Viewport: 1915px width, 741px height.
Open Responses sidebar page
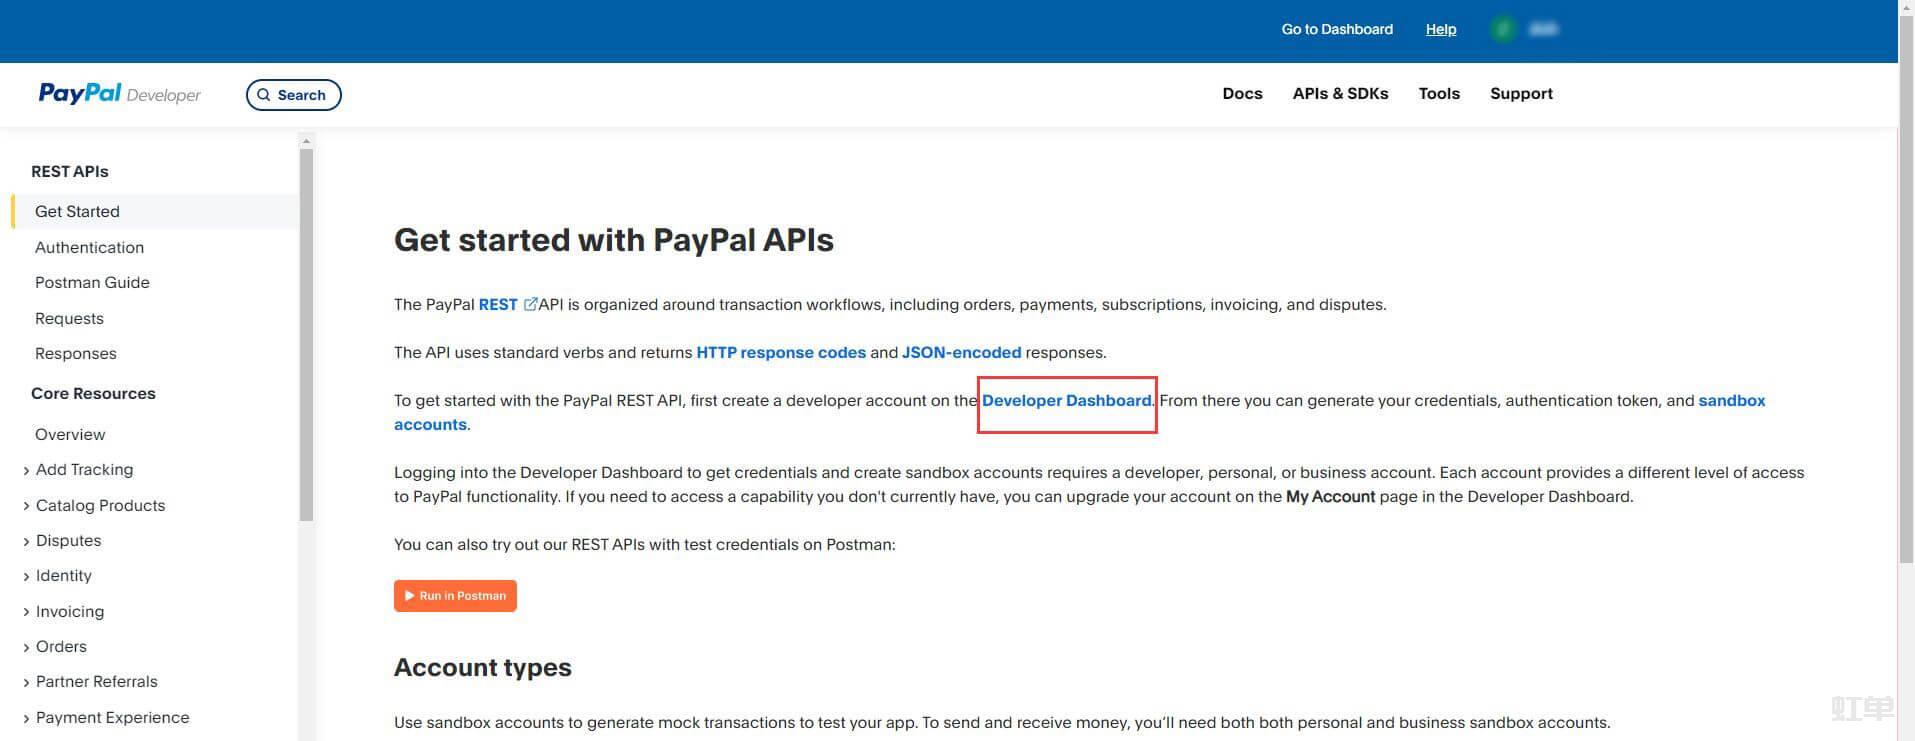click(x=75, y=354)
